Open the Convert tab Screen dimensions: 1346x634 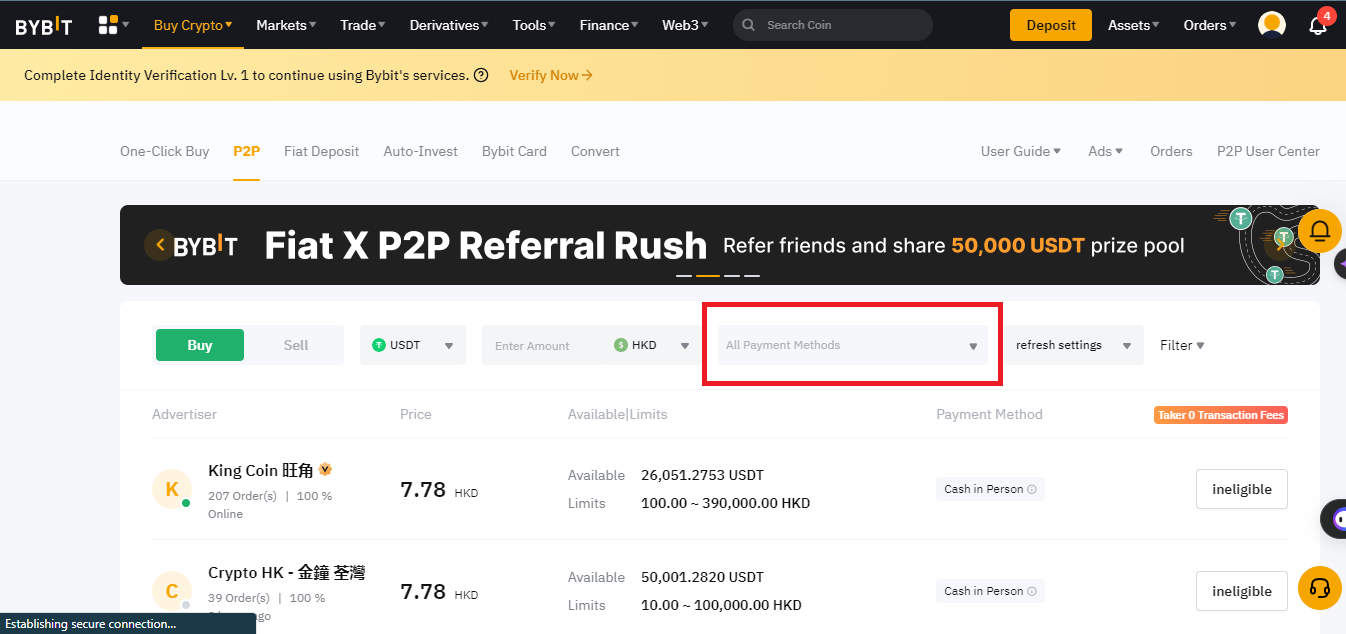[595, 151]
